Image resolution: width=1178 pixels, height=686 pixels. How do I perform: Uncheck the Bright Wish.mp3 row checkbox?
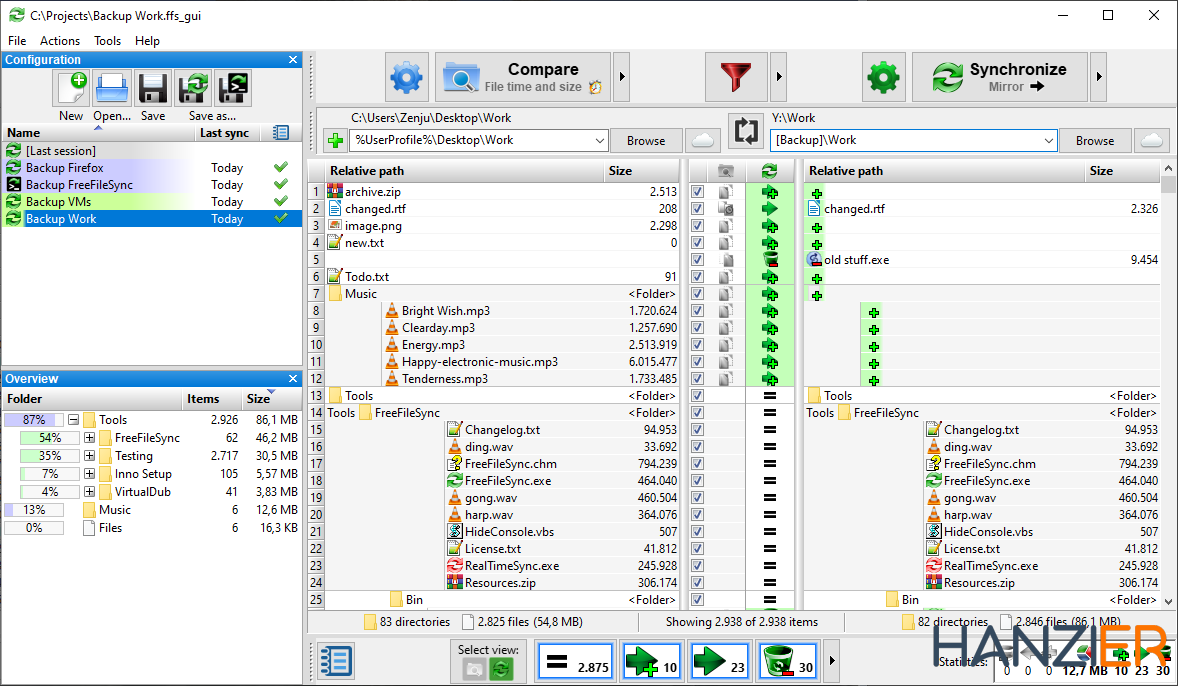(698, 311)
